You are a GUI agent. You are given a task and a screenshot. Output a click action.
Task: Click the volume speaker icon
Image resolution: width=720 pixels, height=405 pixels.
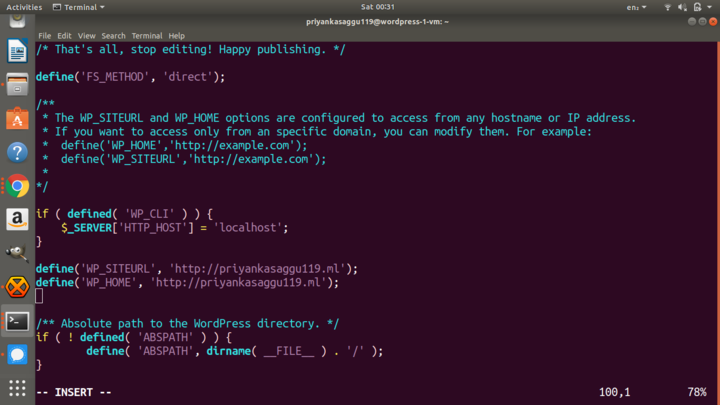(x=683, y=7)
